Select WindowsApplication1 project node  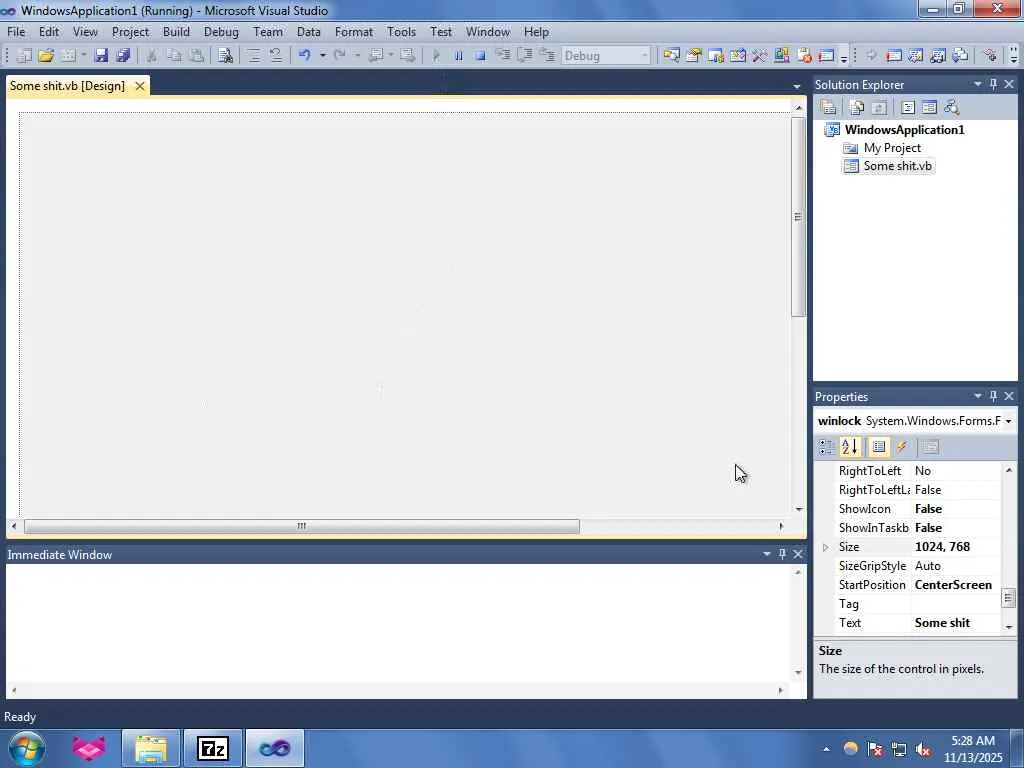[904, 129]
